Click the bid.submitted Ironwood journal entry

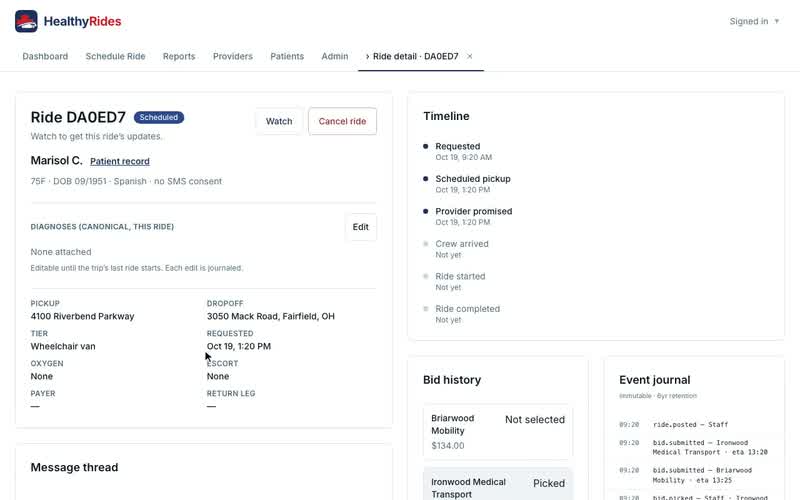pyautogui.click(x=693, y=447)
